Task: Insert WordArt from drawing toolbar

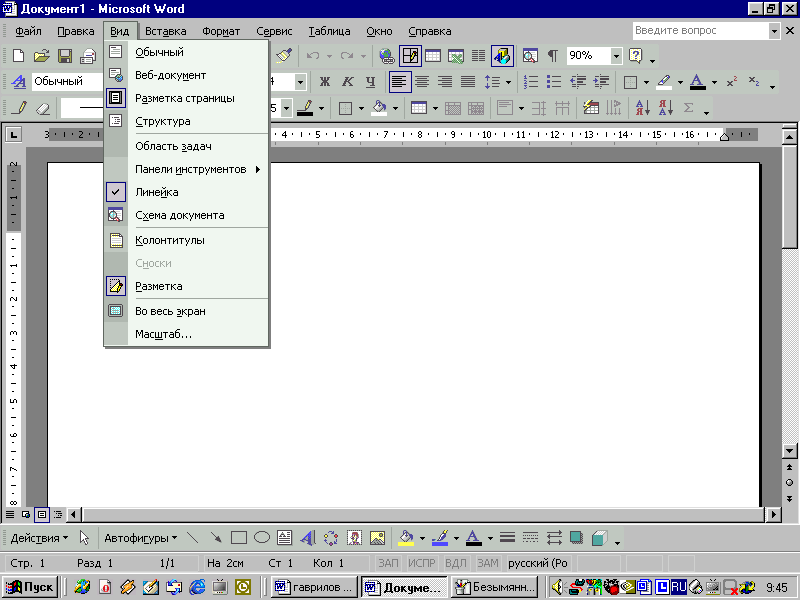Action: coord(308,538)
